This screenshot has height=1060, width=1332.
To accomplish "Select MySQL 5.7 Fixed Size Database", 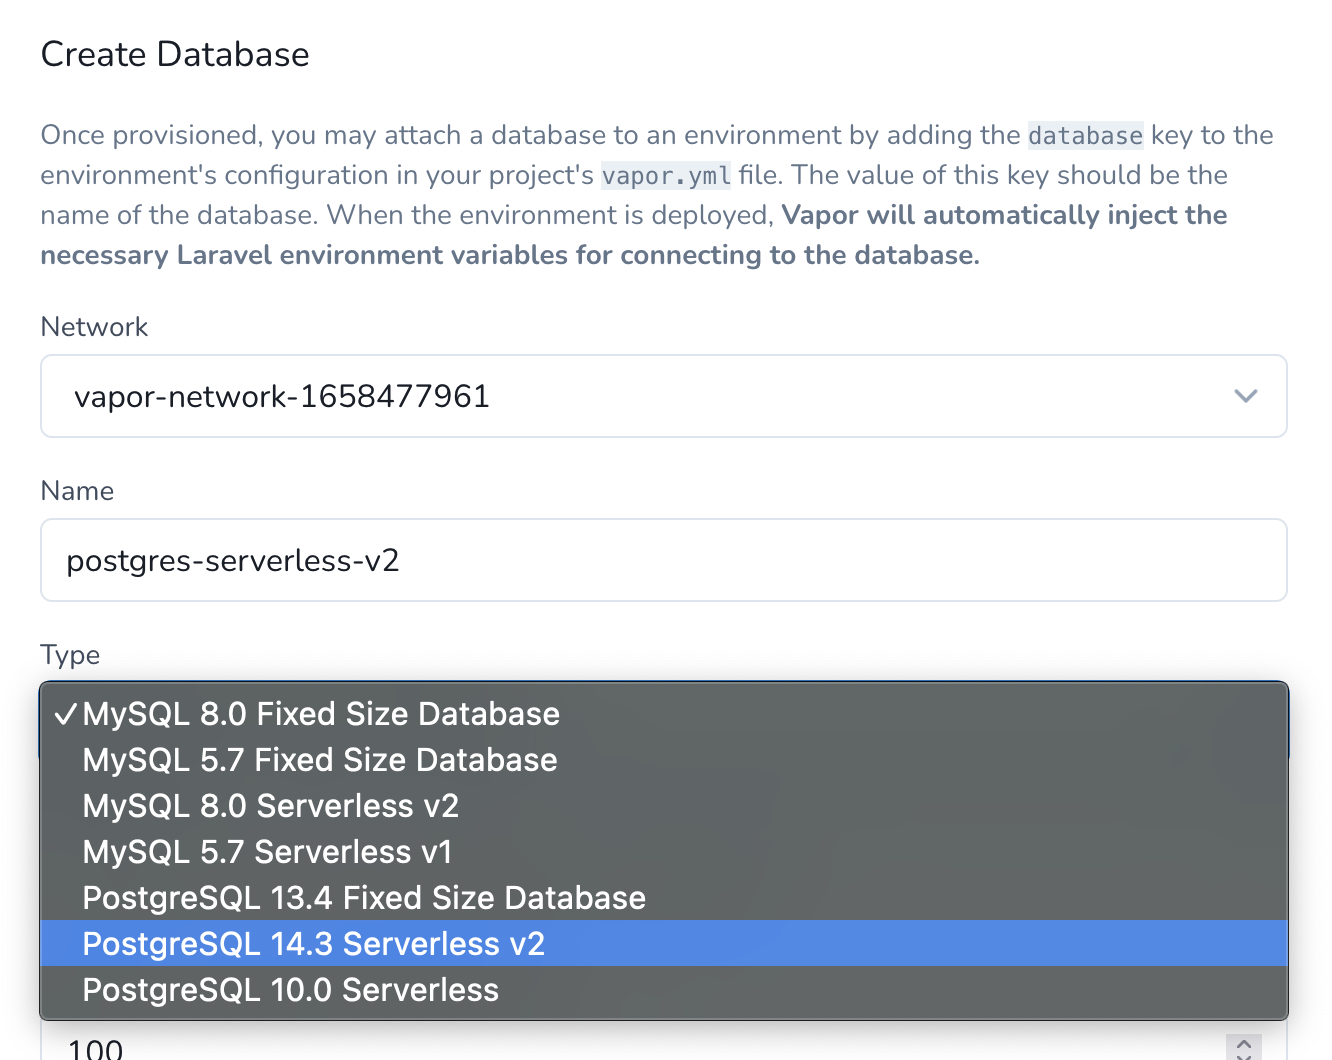I will (x=319, y=760).
